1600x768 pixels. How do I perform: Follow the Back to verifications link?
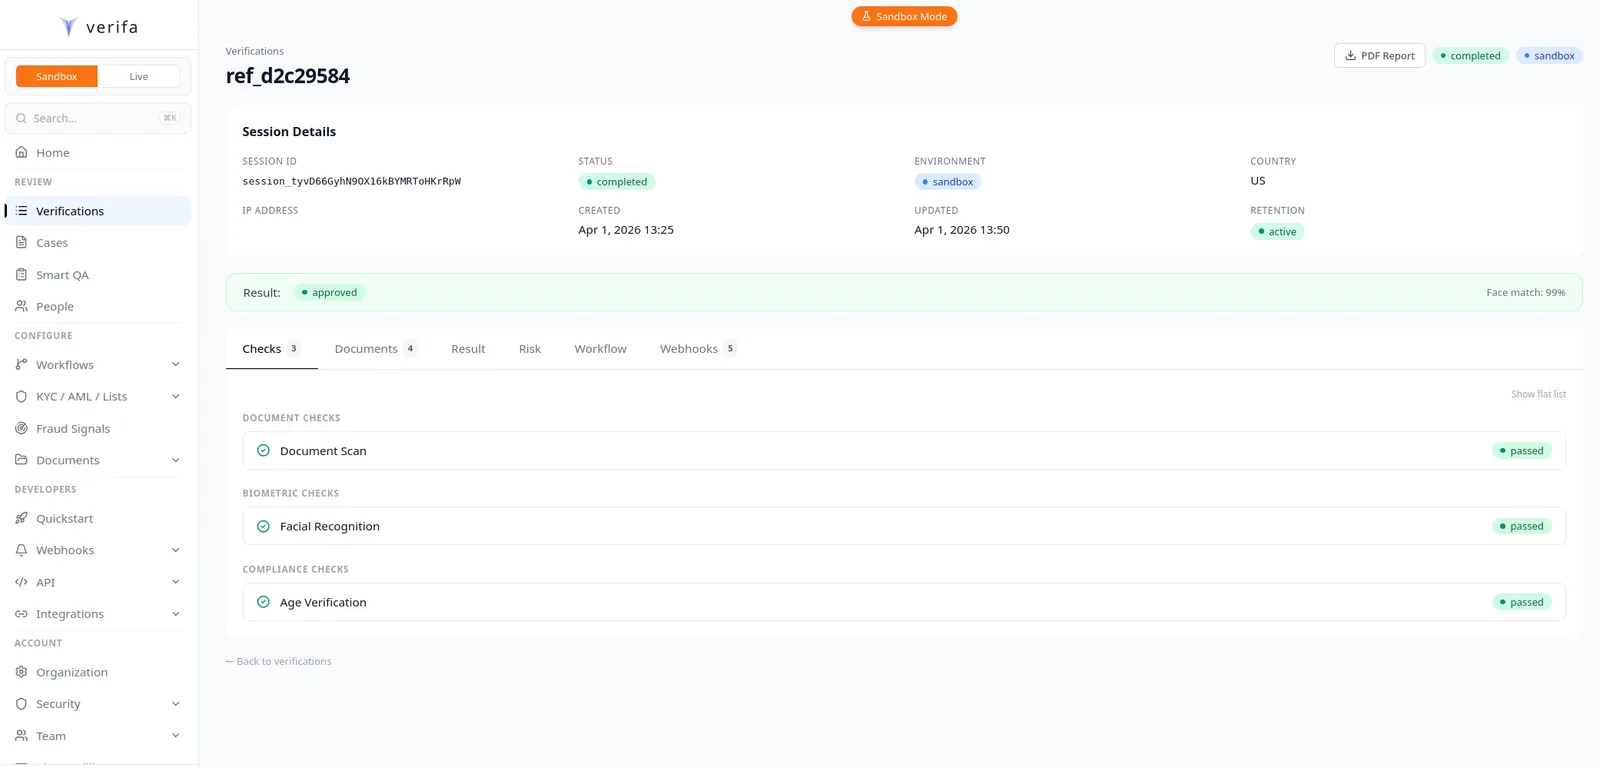click(x=279, y=661)
